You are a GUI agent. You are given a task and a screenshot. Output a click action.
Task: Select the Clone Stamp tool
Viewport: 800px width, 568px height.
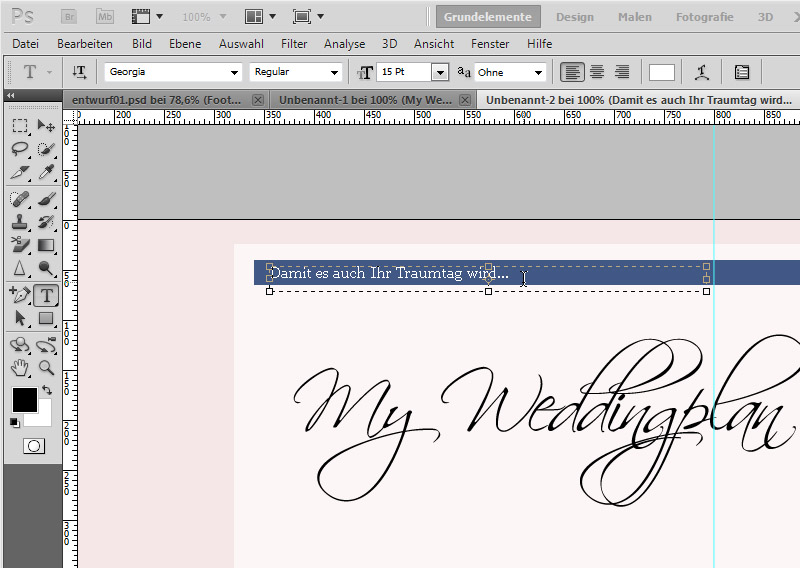pos(20,222)
